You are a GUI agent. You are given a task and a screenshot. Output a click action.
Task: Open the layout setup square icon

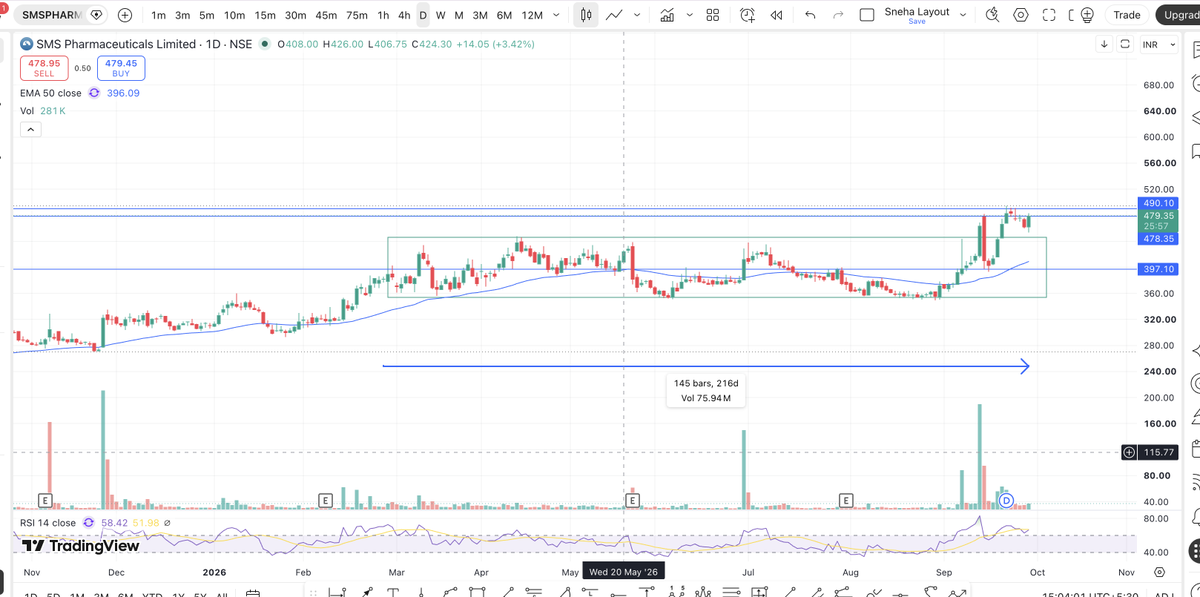tap(867, 15)
